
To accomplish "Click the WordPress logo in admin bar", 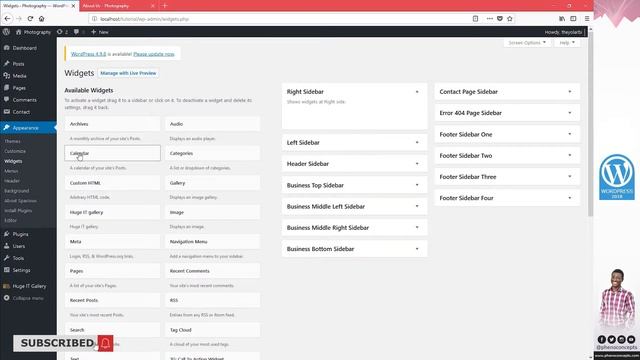I will 6,32.
